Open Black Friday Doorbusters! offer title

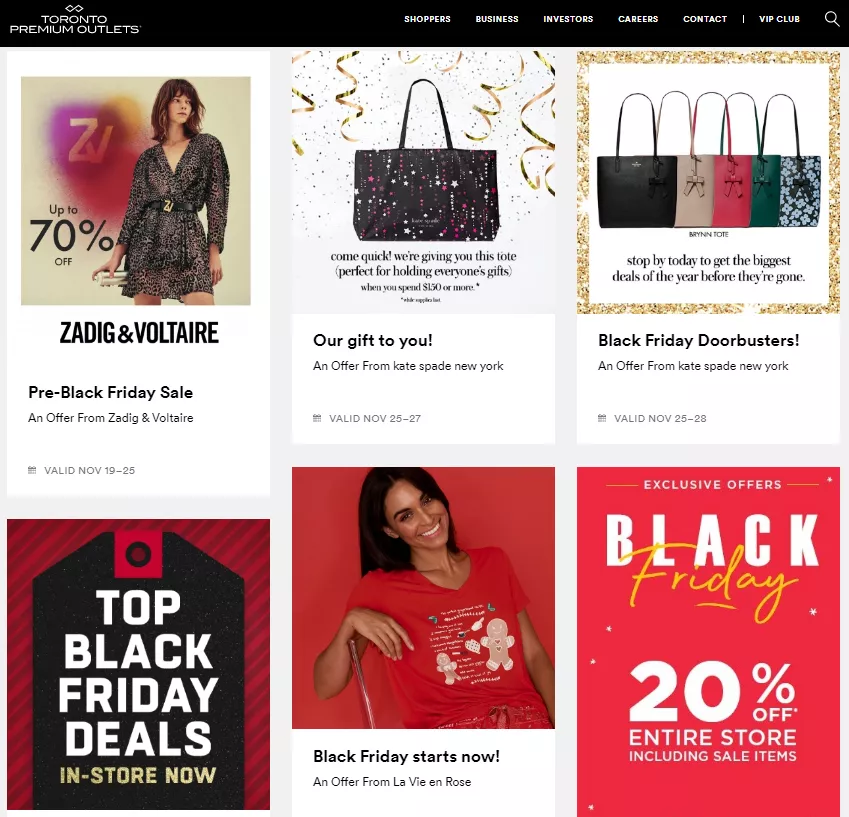point(698,340)
